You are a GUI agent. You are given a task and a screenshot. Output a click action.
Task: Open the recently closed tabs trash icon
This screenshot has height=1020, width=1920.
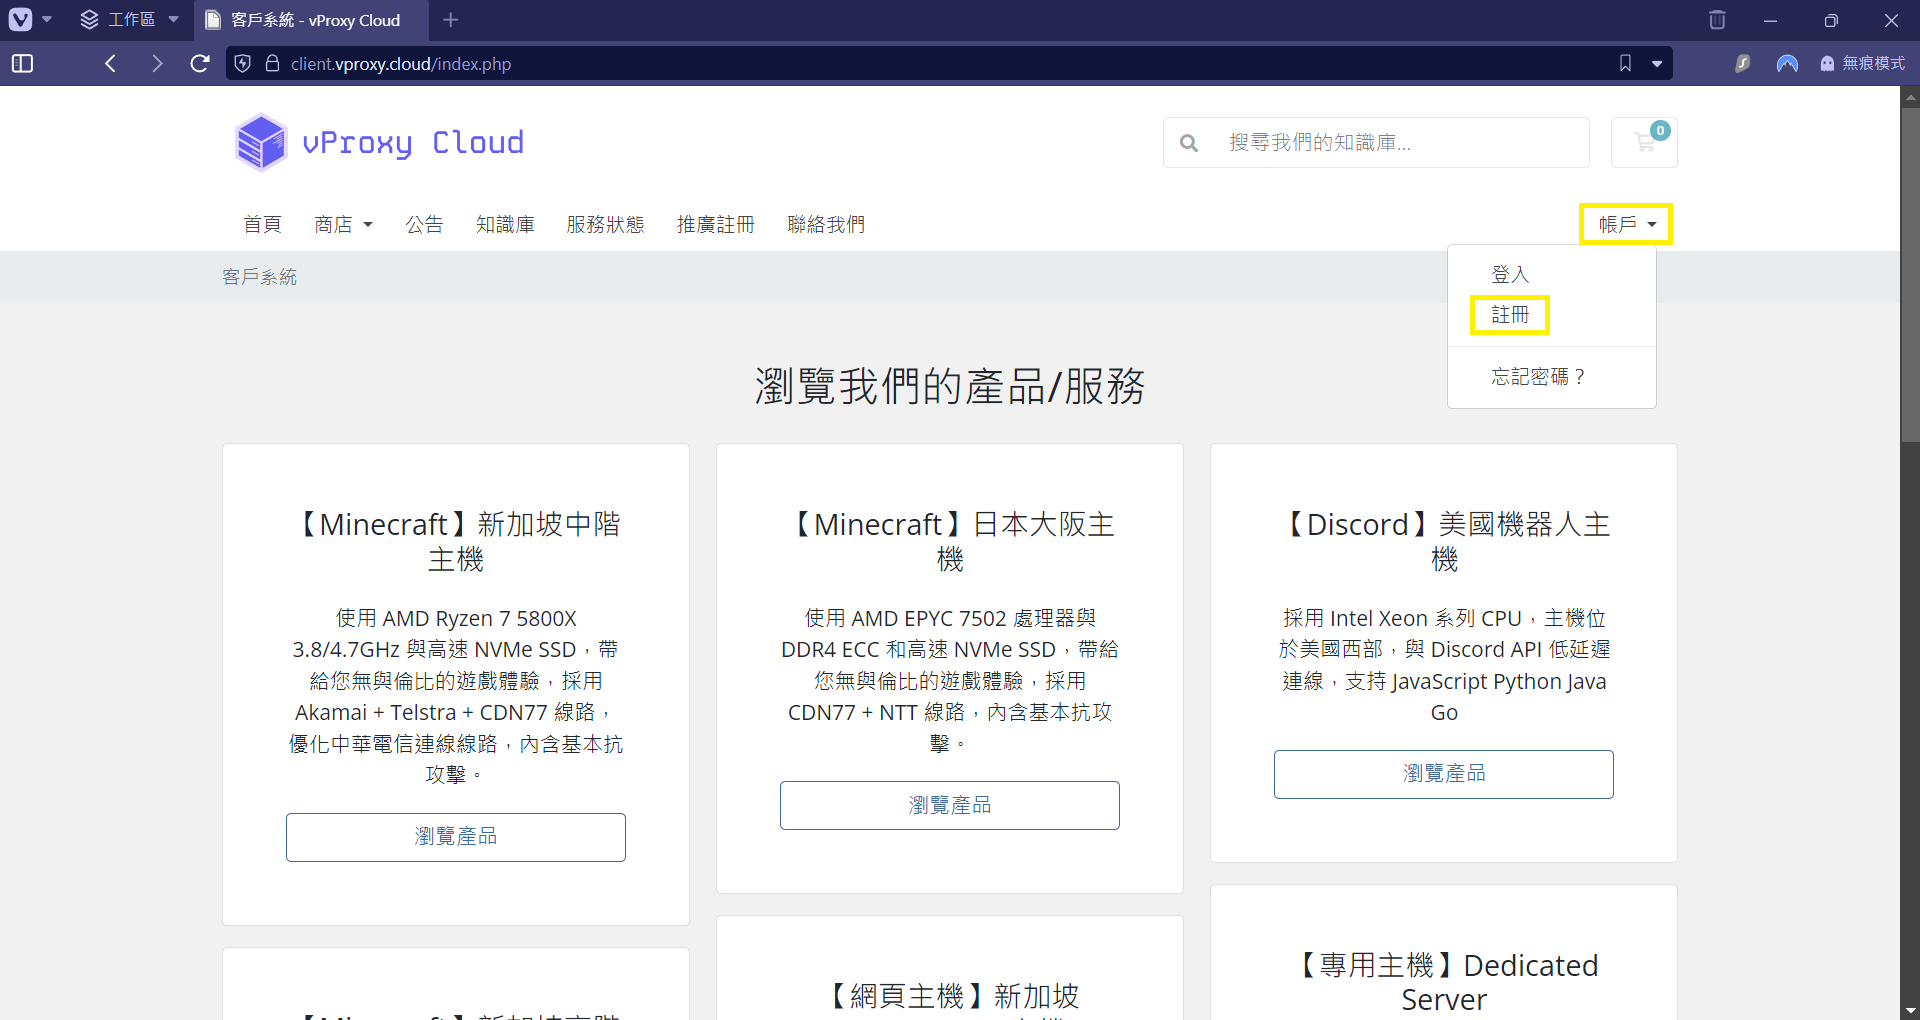pos(1717,20)
